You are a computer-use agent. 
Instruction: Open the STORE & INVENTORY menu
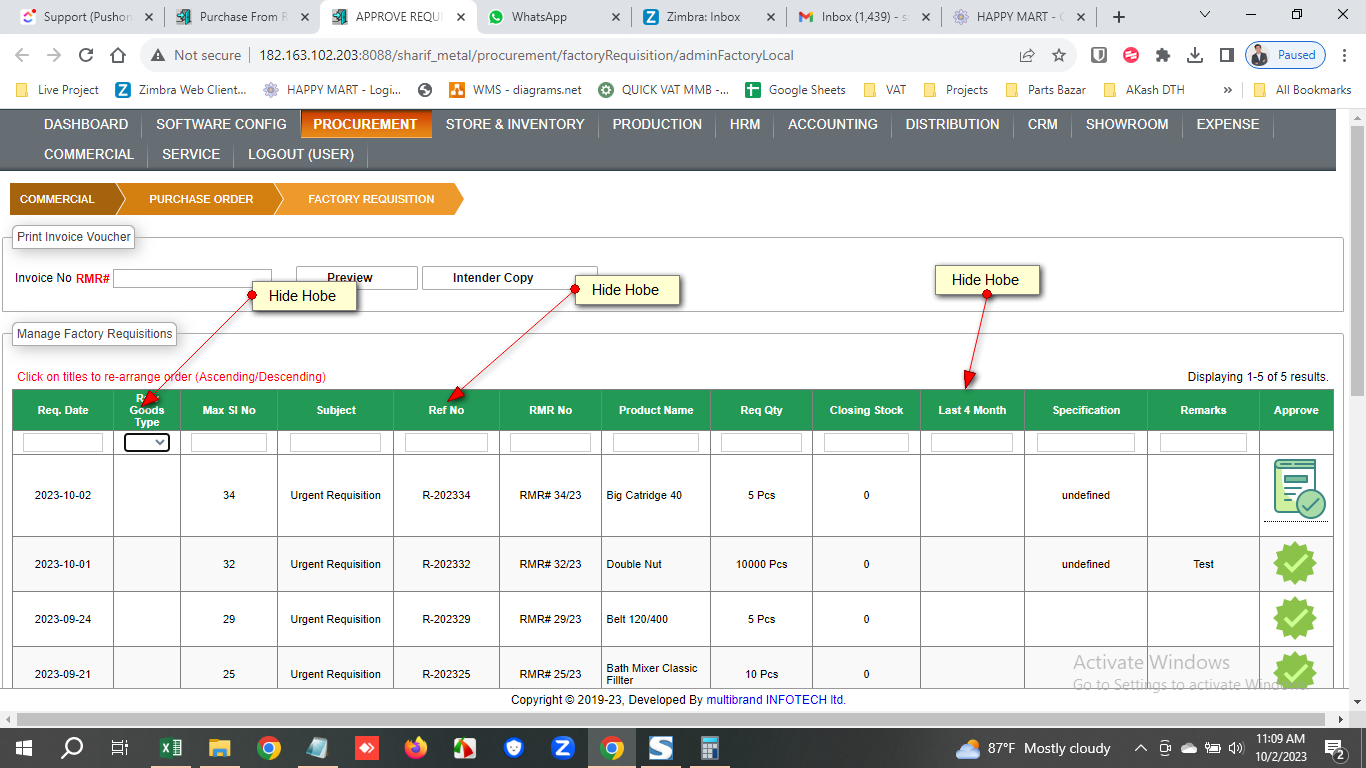click(515, 124)
